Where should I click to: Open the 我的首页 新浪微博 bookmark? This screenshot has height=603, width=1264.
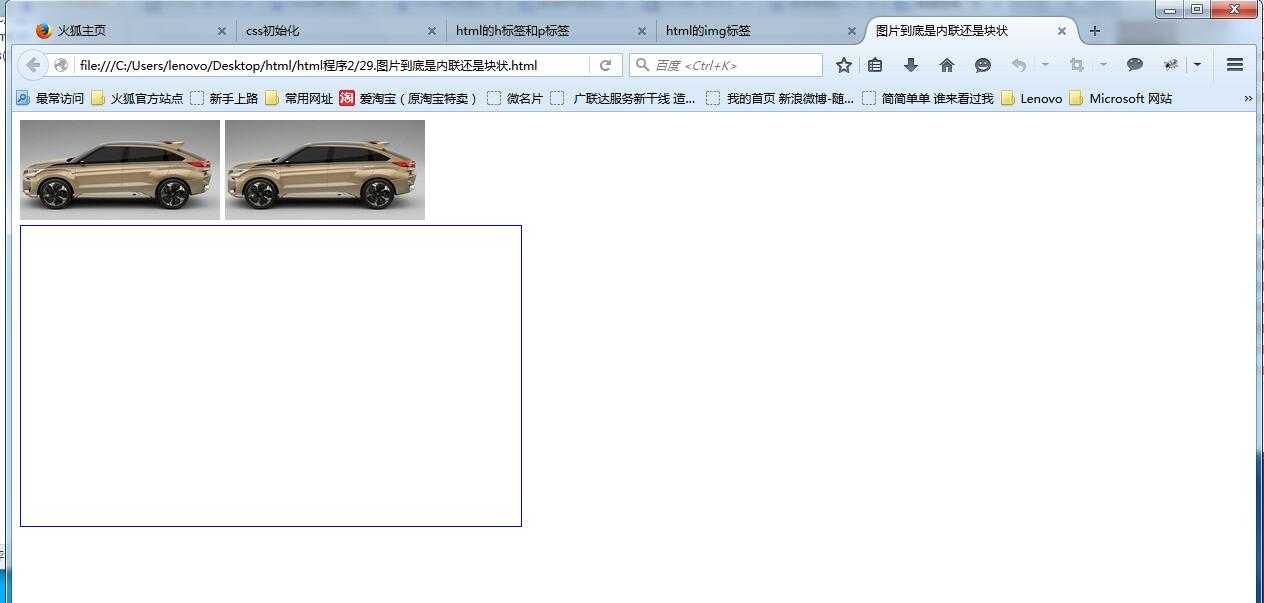tap(780, 98)
